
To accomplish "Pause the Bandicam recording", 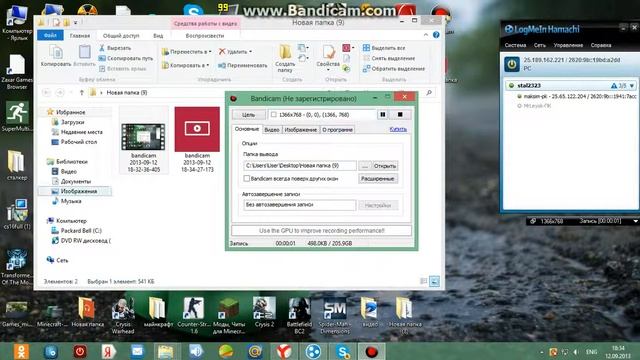I will pyautogui.click(x=382, y=115).
